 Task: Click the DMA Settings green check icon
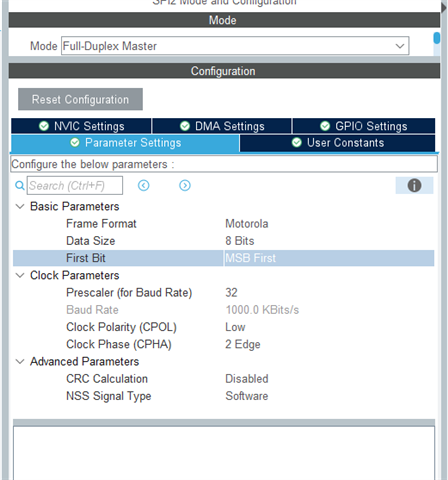point(185,126)
